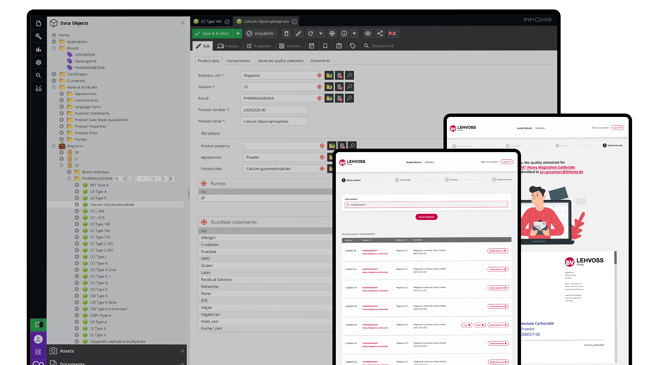
Task: Open the Children Grid tab
Action: [379, 46]
